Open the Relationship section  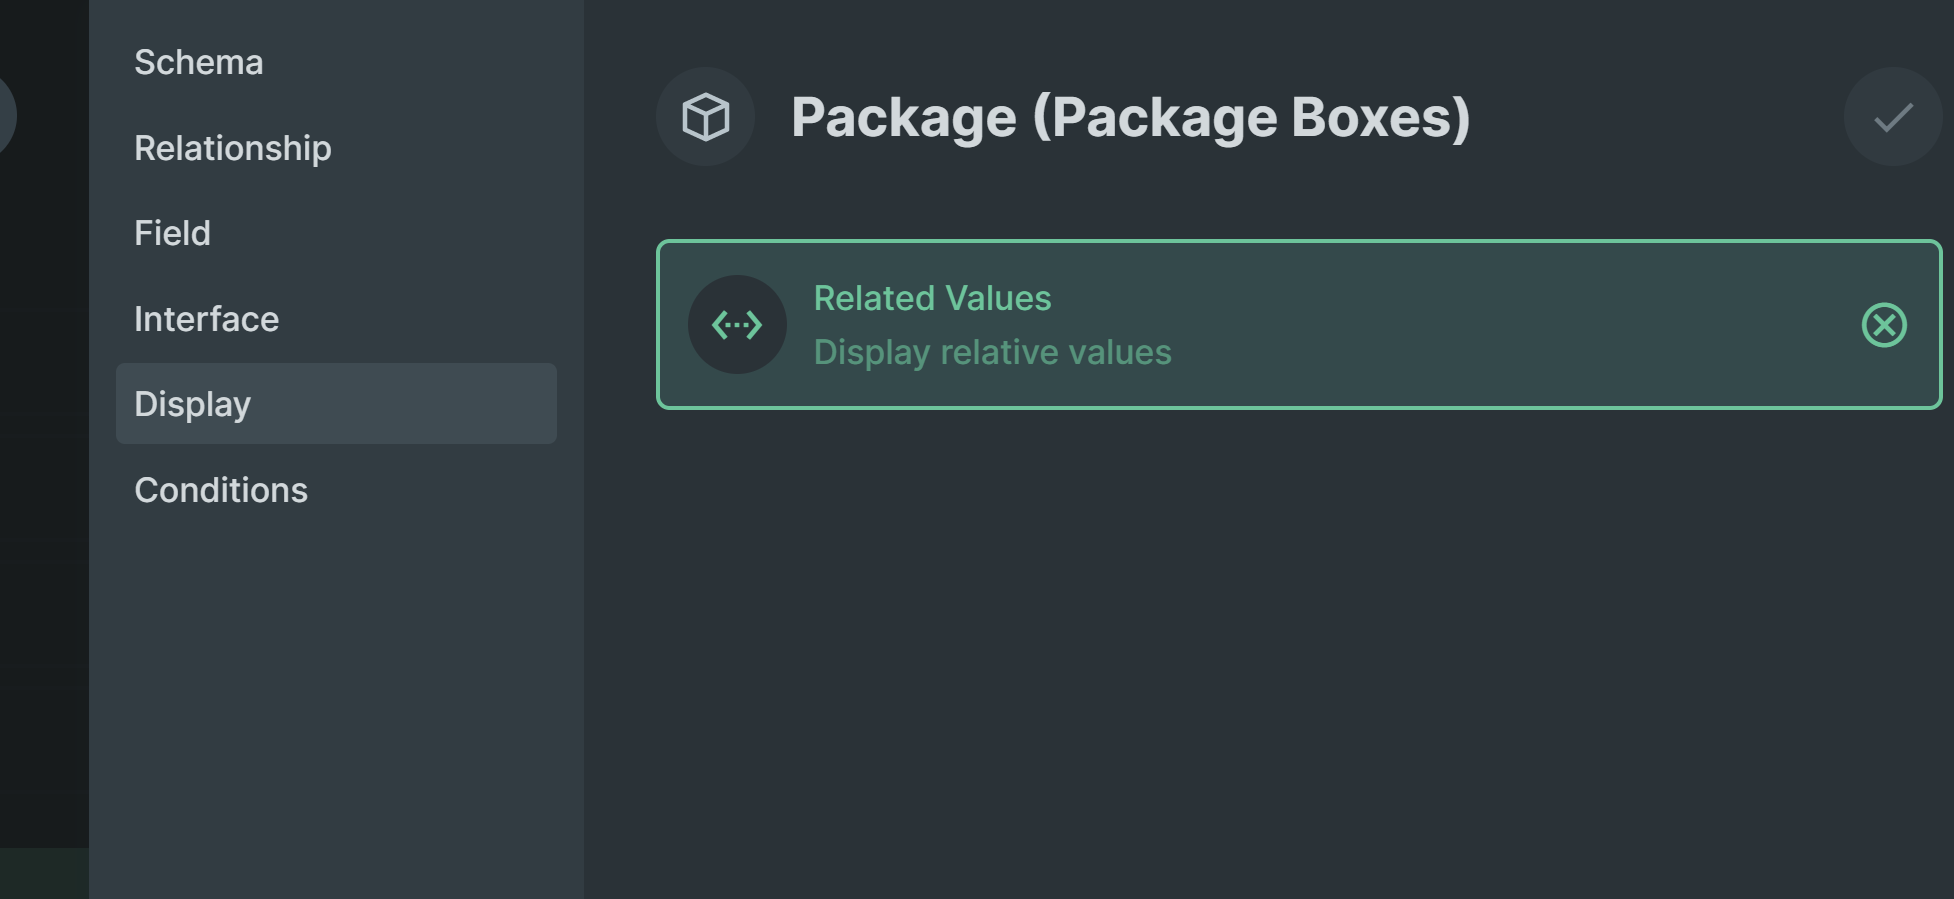[x=233, y=148]
